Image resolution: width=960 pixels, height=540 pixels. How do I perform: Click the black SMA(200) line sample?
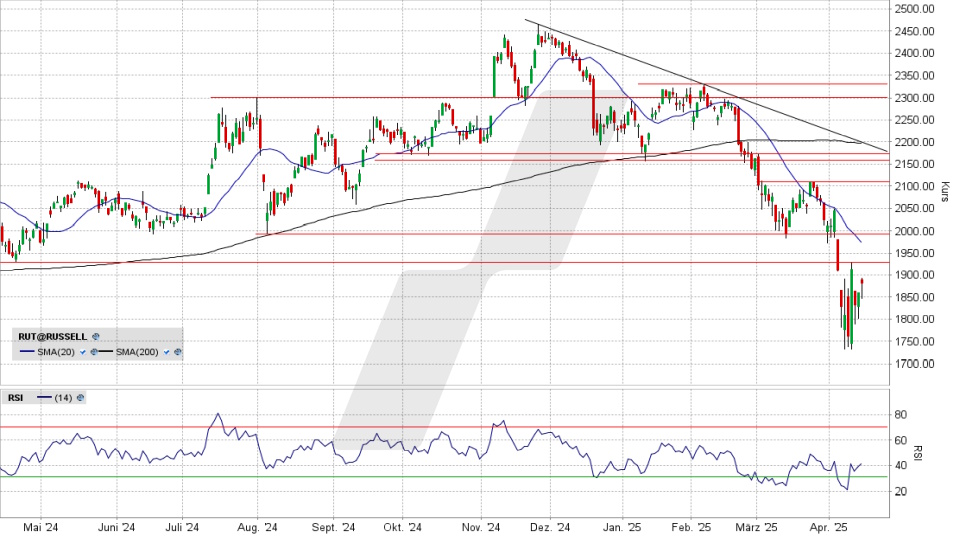(x=107, y=352)
